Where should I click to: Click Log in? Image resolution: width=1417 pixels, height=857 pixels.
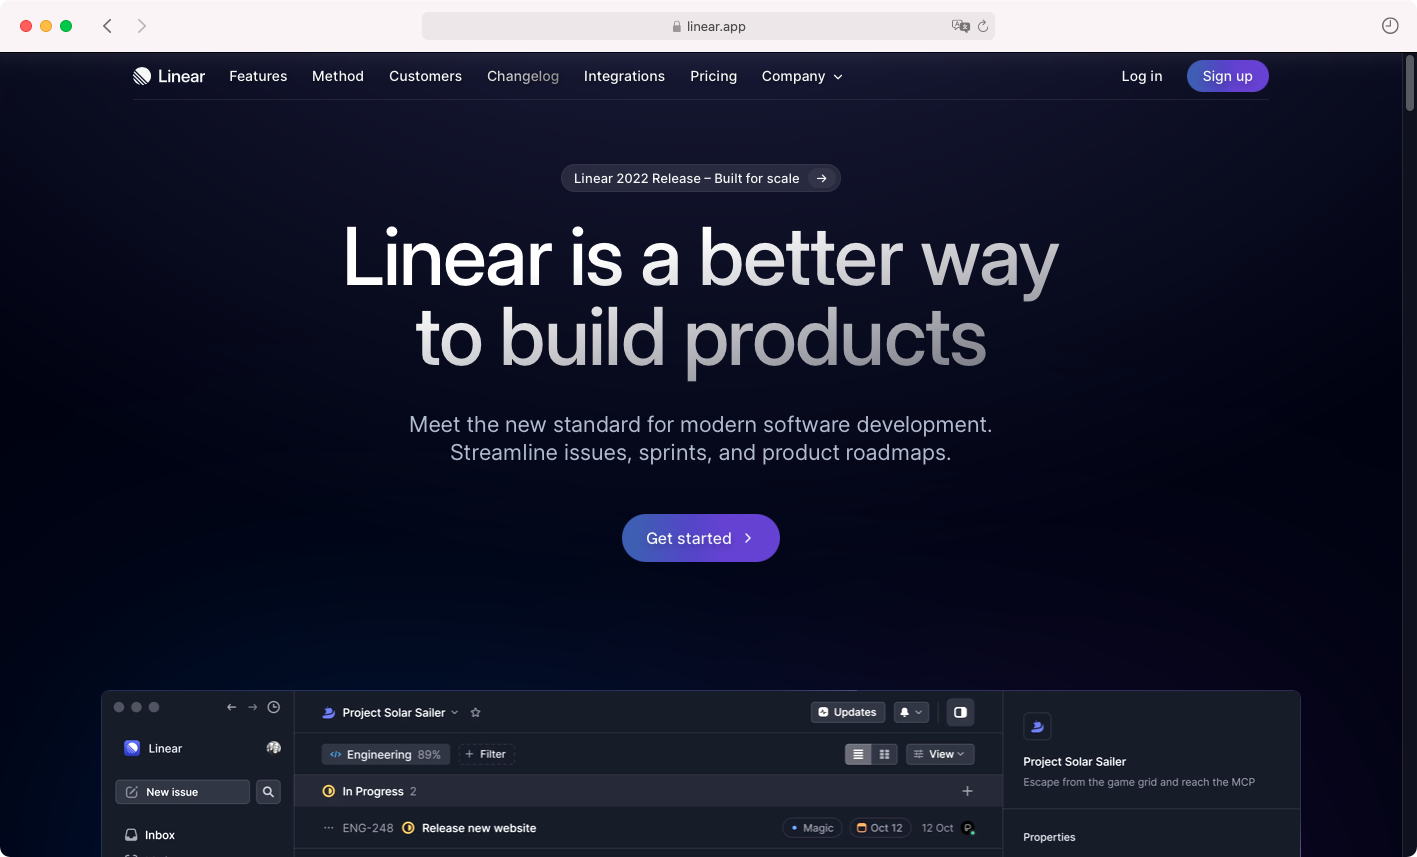pyautogui.click(x=1142, y=76)
